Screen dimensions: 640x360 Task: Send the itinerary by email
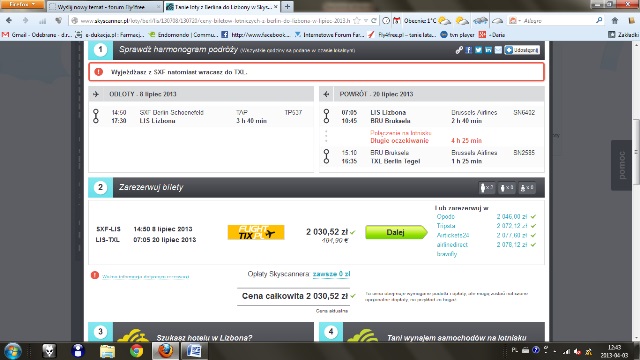(x=498, y=50)
